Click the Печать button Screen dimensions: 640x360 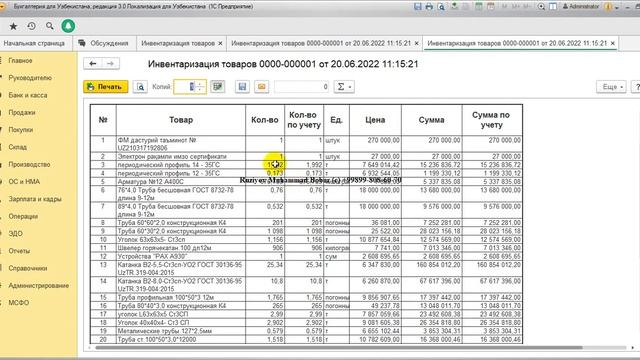(x=106, y=87)
